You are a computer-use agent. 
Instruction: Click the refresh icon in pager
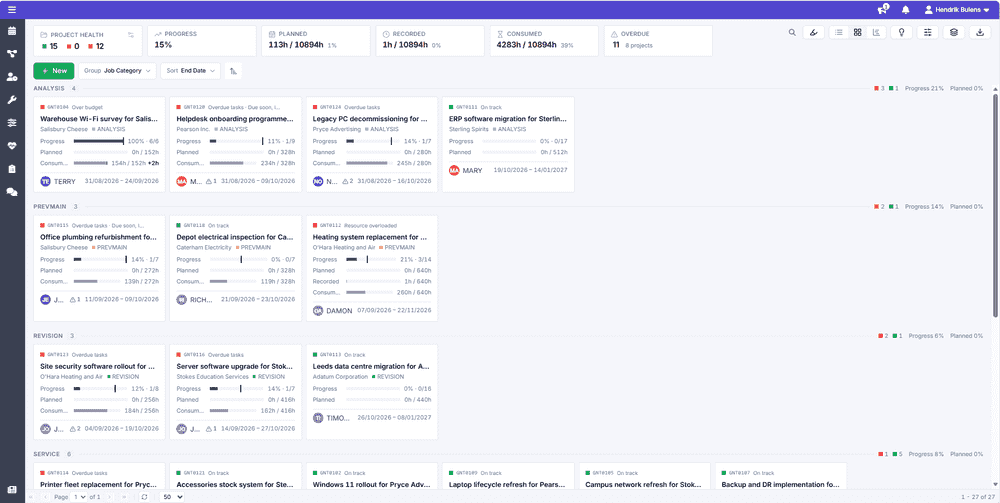pyautogui.click(x=145, y=497)
